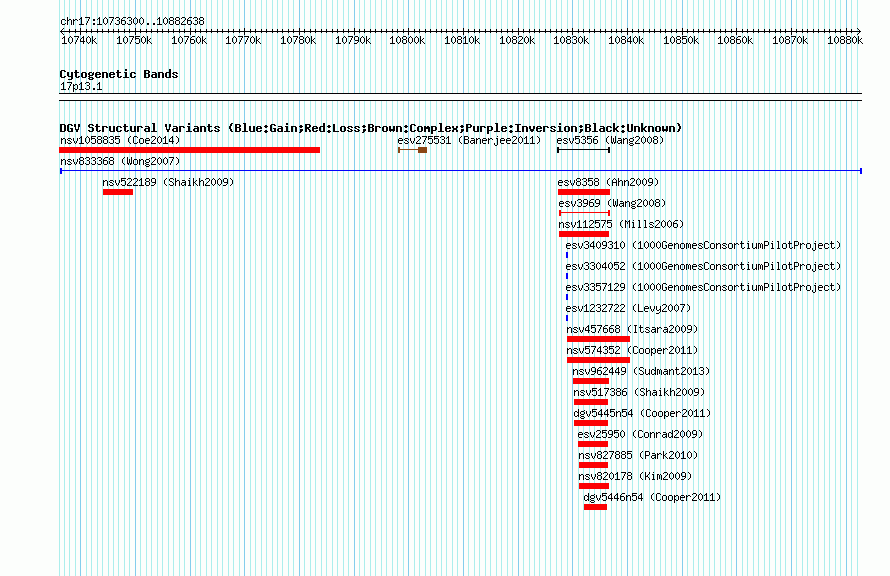Image resolution: width=890 pixels, height=576 pixels.
Task: Click the 17p13.1 band label
Action: tap(81, 86)
